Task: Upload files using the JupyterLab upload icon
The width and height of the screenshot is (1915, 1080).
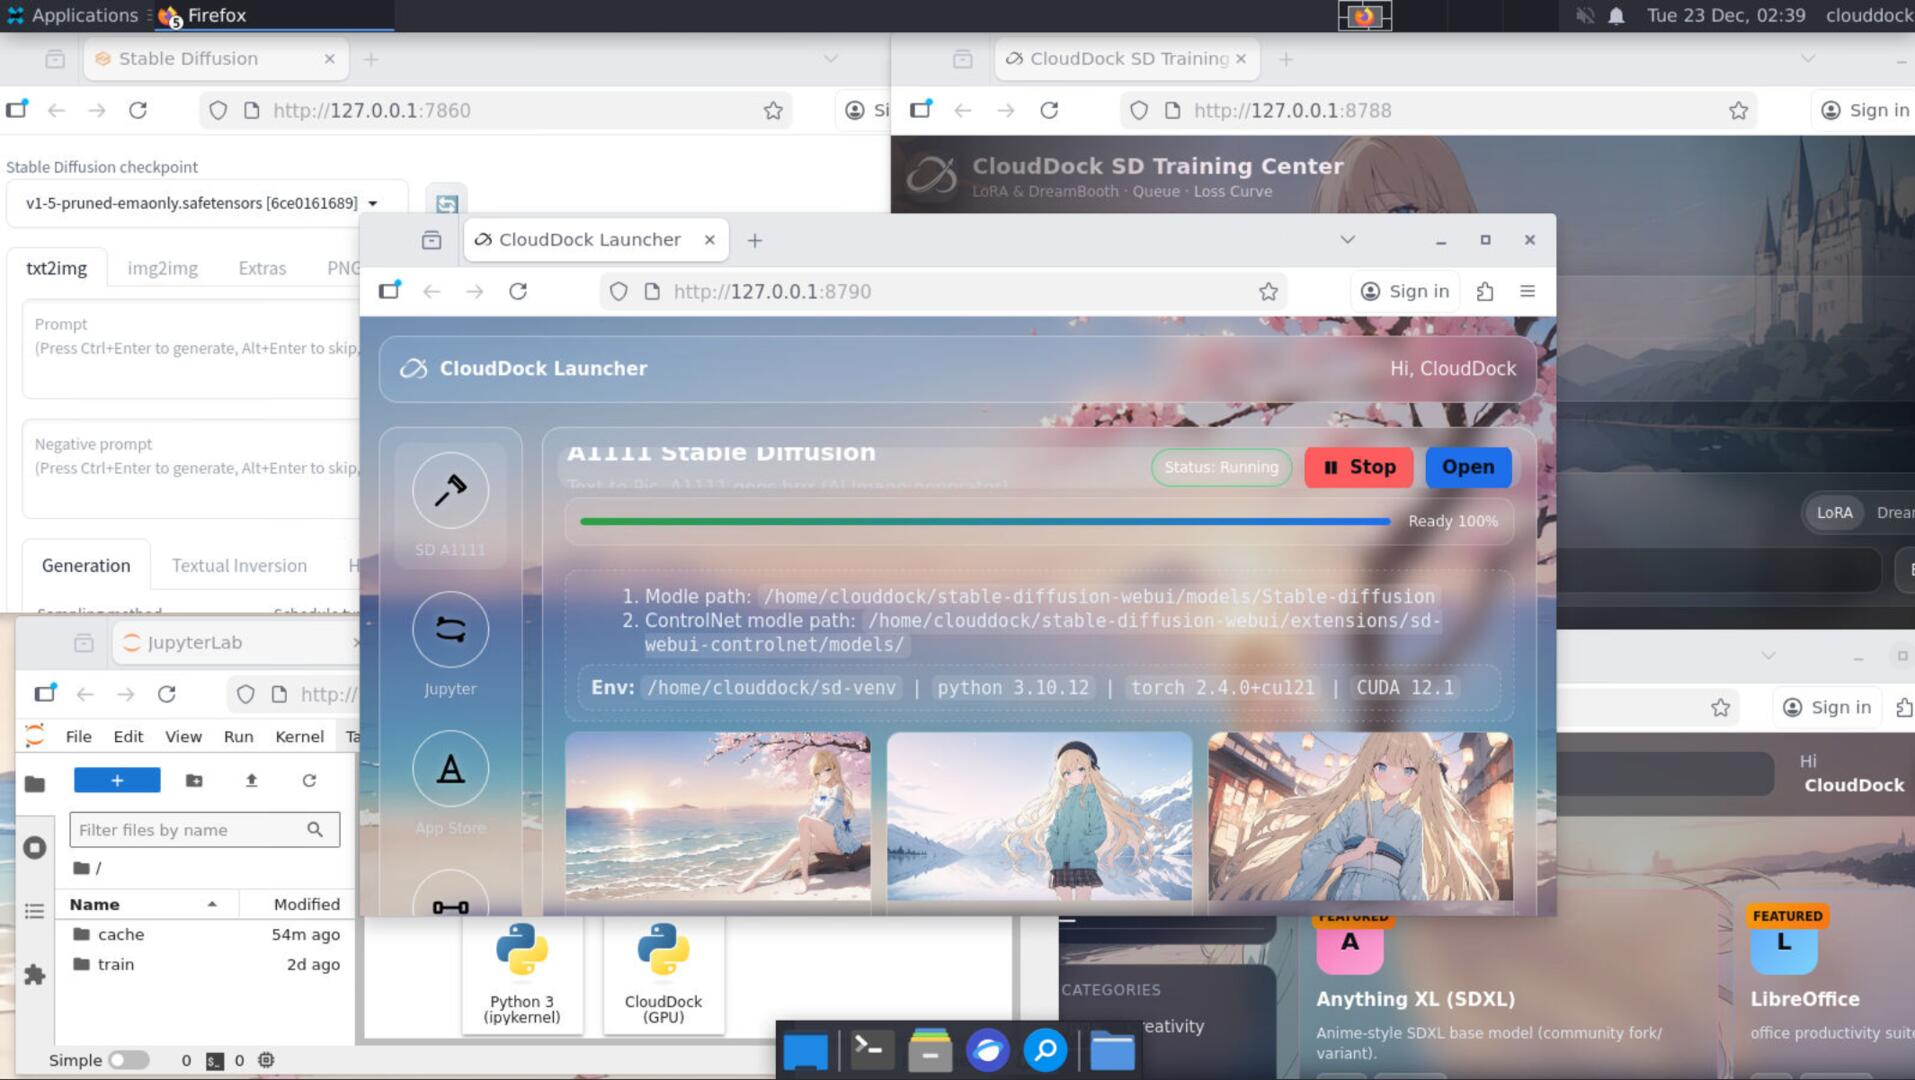Action: pos(251,780)
